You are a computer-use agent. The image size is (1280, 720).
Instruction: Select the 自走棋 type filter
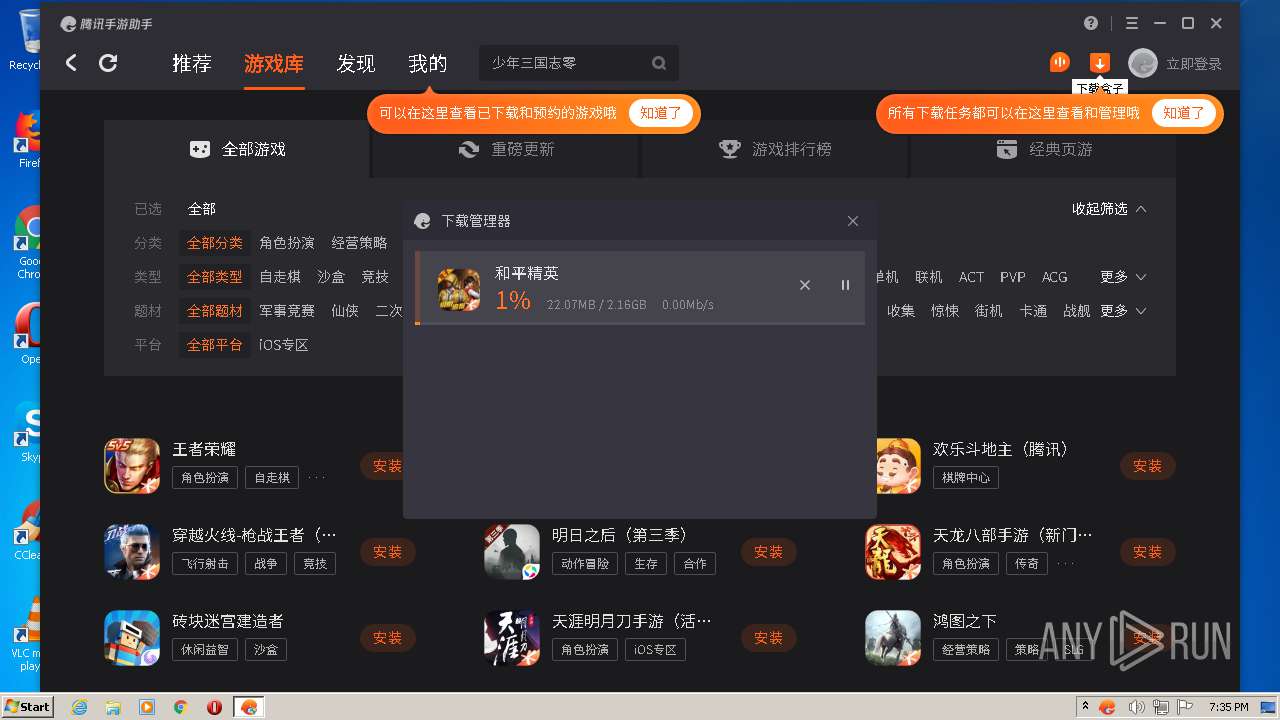pyautogui.click(x=280, y=277)
